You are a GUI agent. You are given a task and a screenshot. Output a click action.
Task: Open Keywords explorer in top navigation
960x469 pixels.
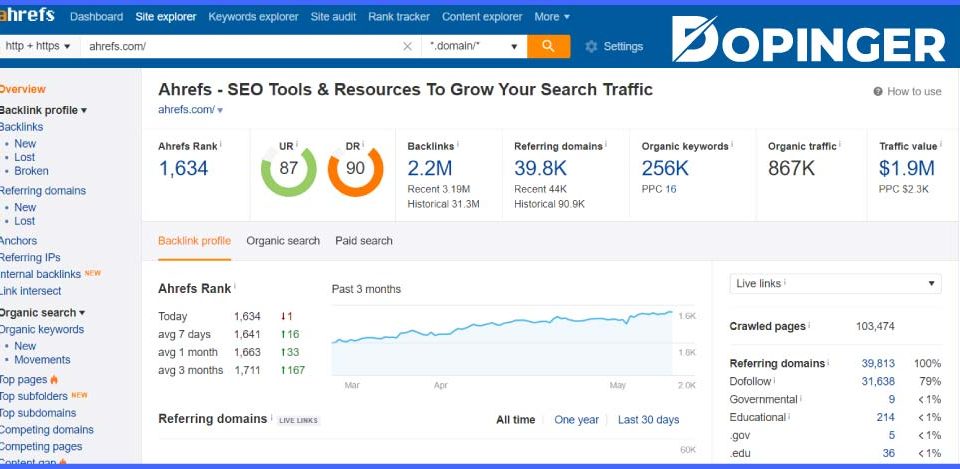253,17
